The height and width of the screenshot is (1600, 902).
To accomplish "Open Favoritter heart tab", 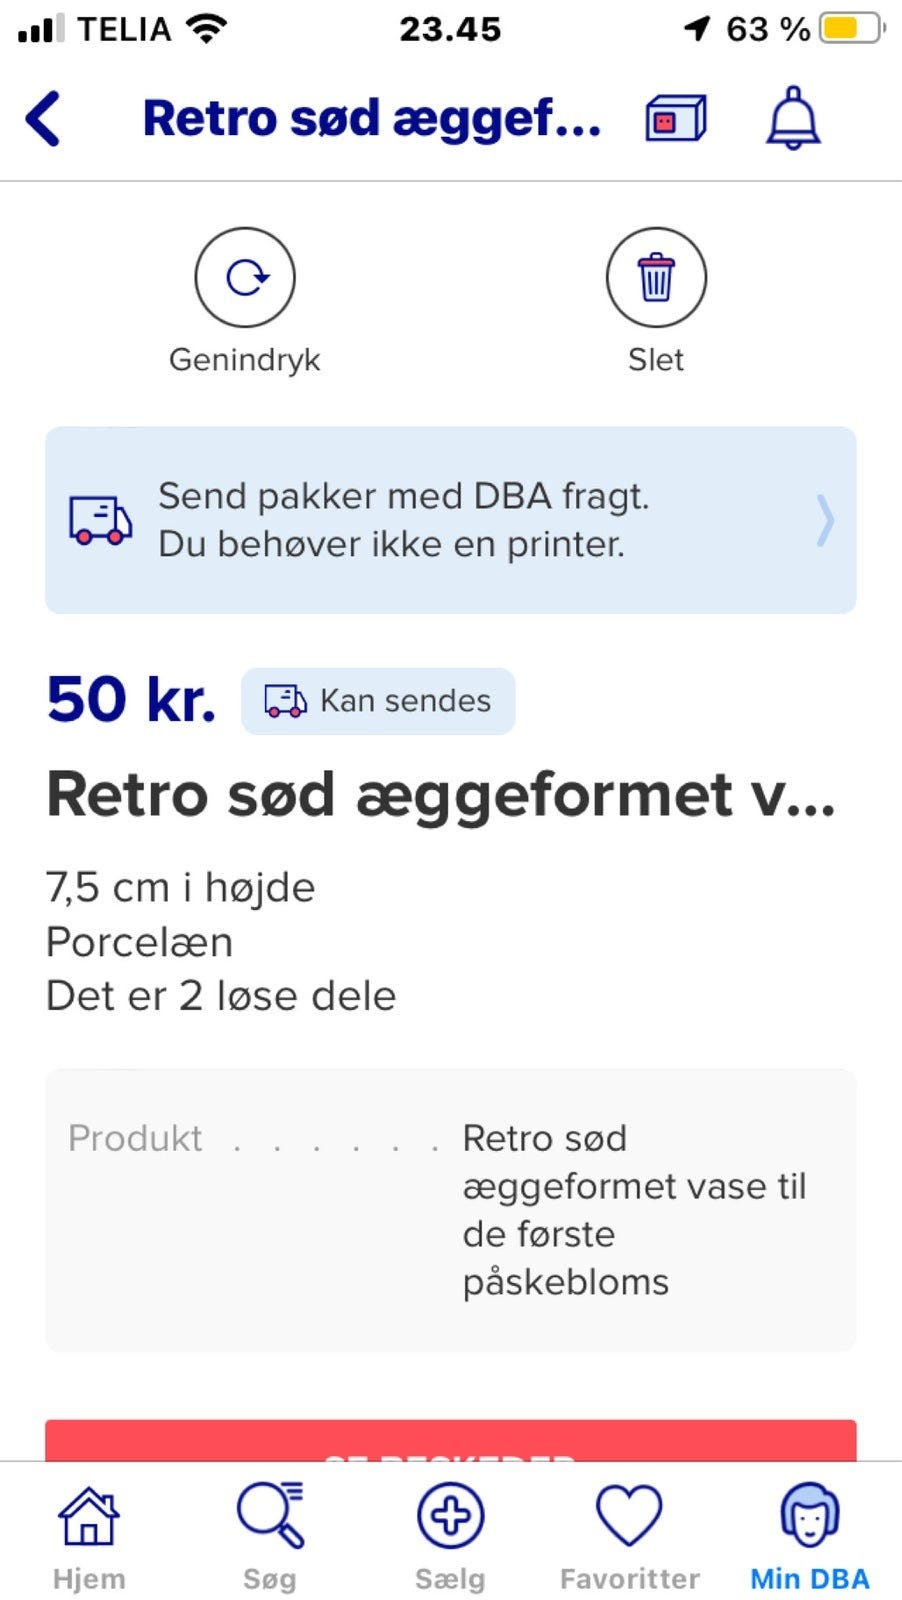I will (629, 1535).
